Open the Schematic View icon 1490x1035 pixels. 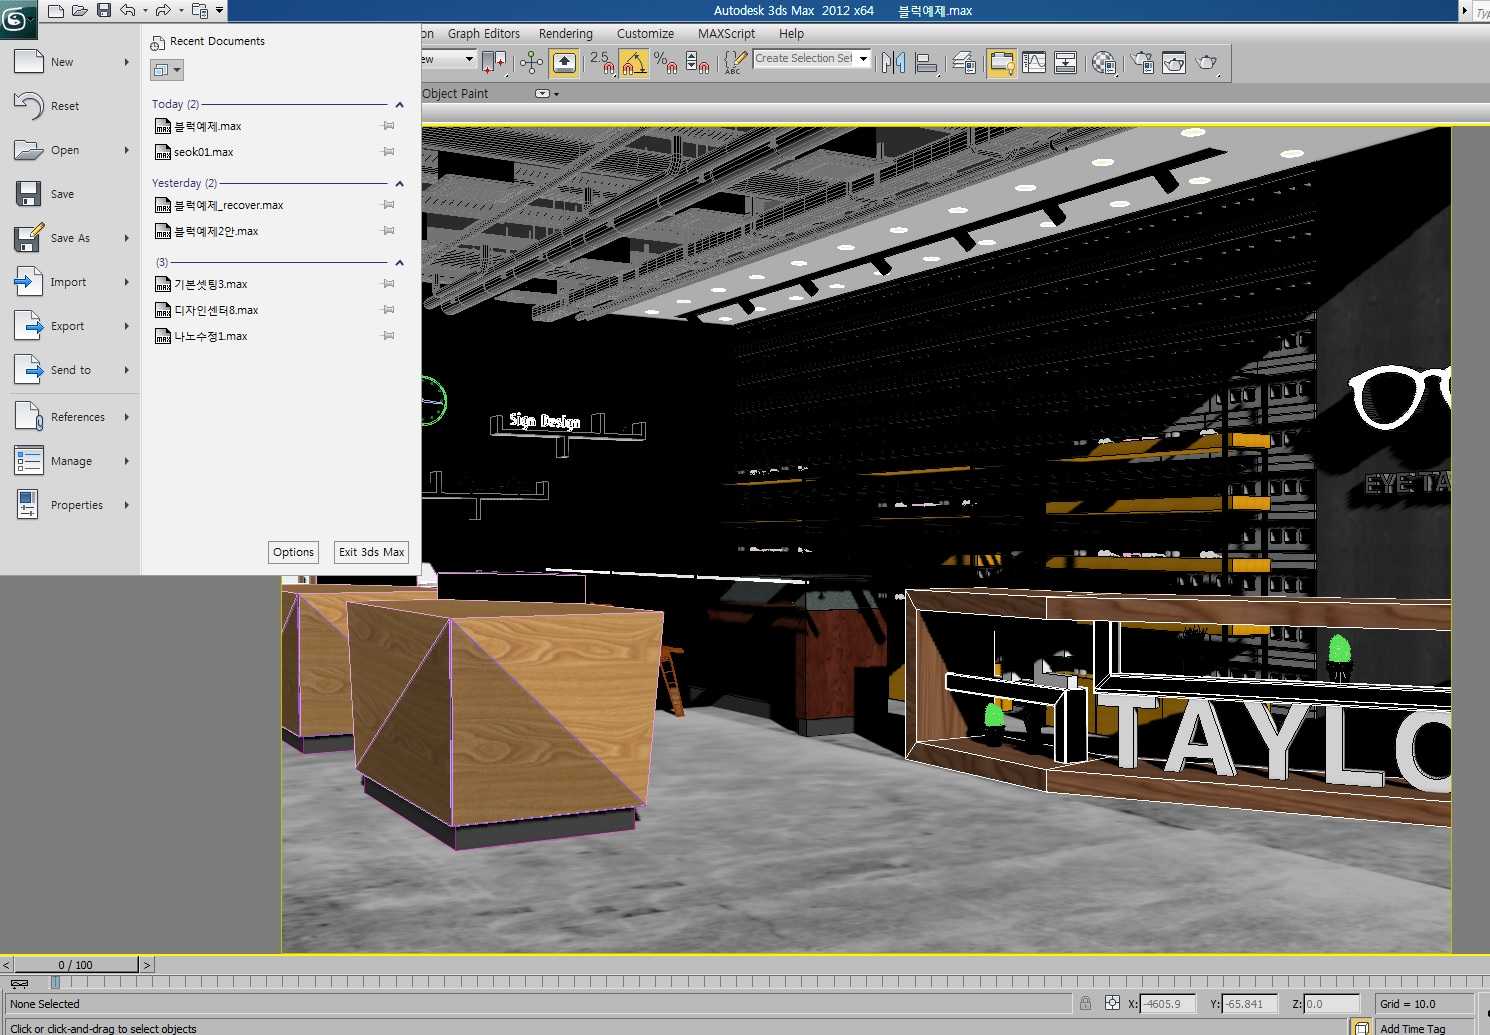[1066, 63]
